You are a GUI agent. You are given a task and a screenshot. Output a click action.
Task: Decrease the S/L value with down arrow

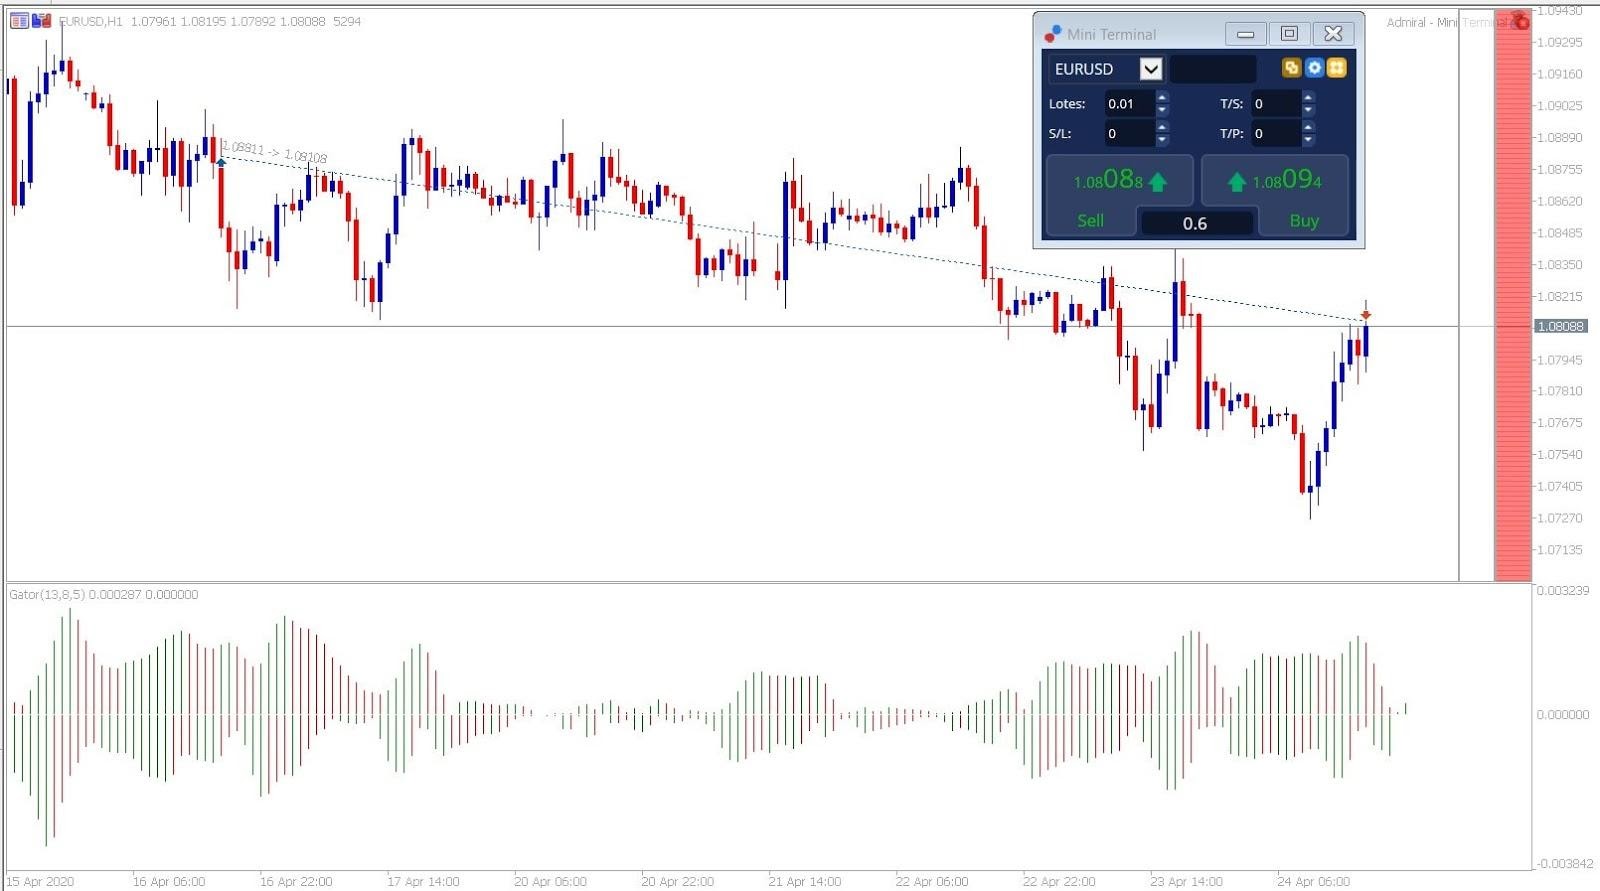click(1162, 139)
